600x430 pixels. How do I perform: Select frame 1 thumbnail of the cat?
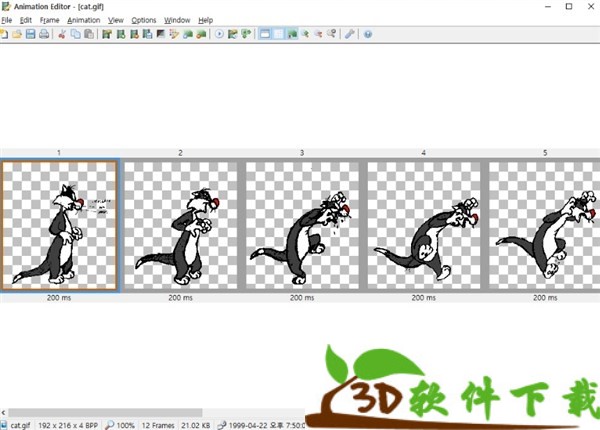coord(59,225)
